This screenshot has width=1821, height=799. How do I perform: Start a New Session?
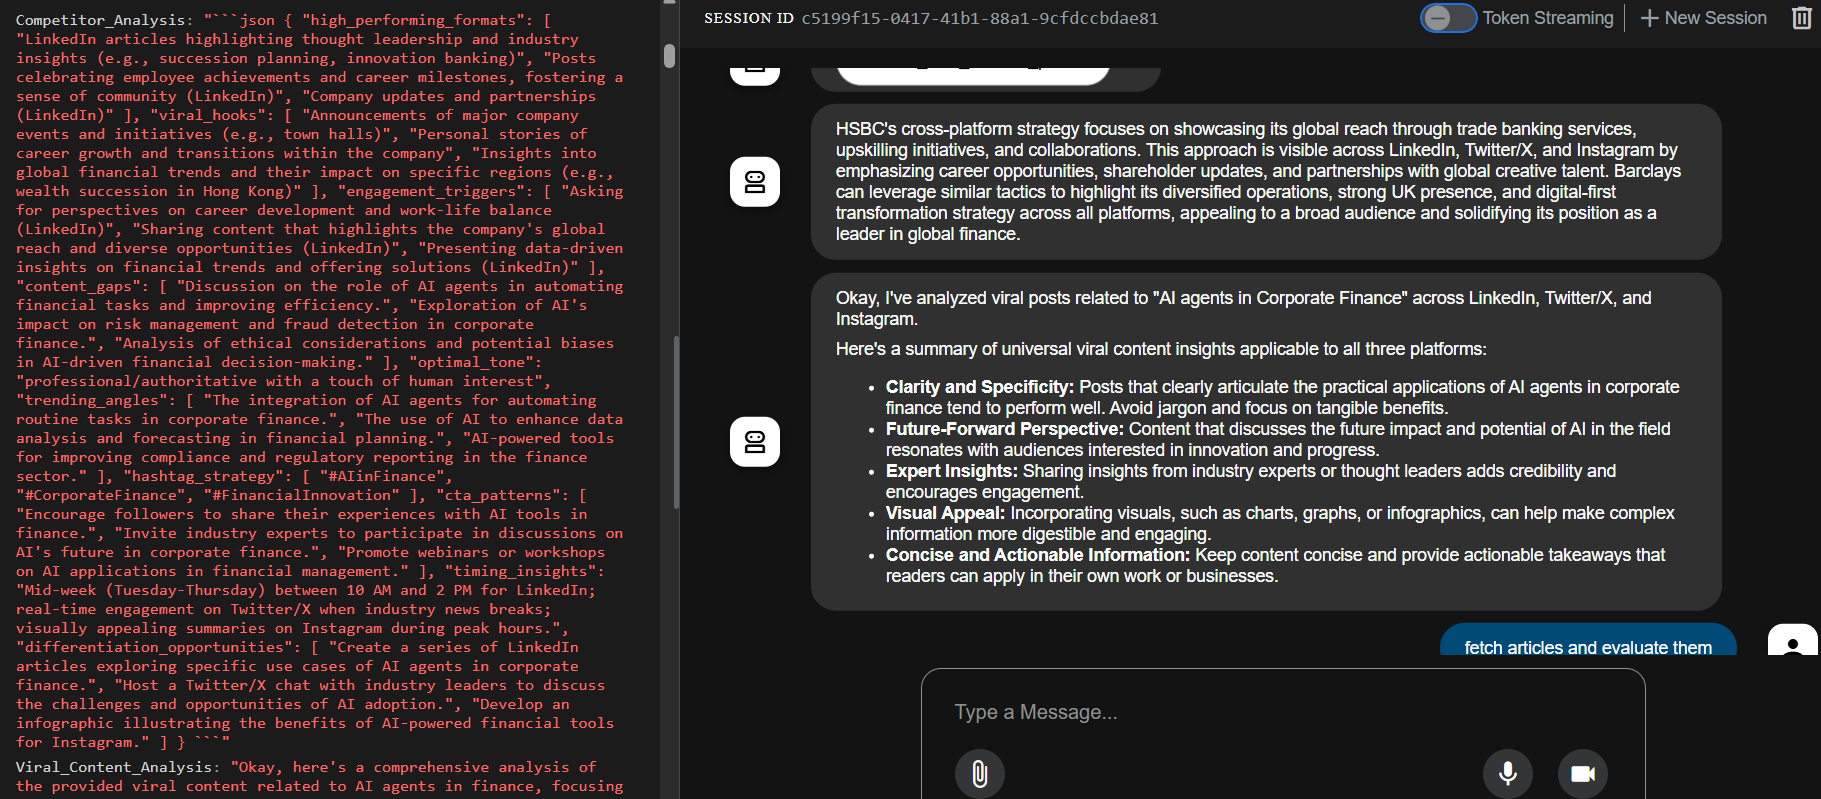point(1704,18)
